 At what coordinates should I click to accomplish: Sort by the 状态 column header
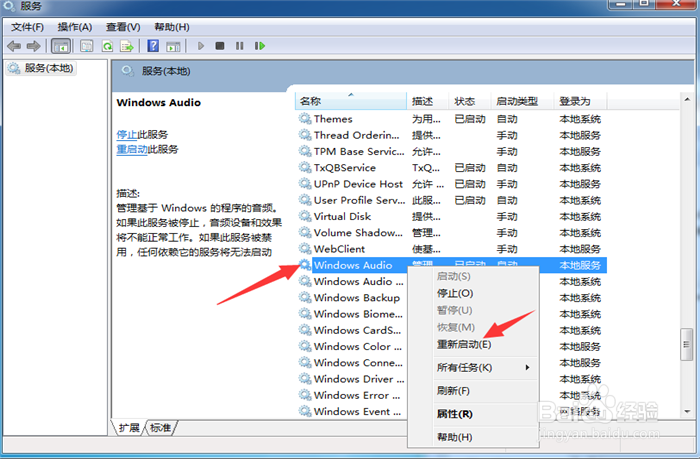click(x=470, y=101)
